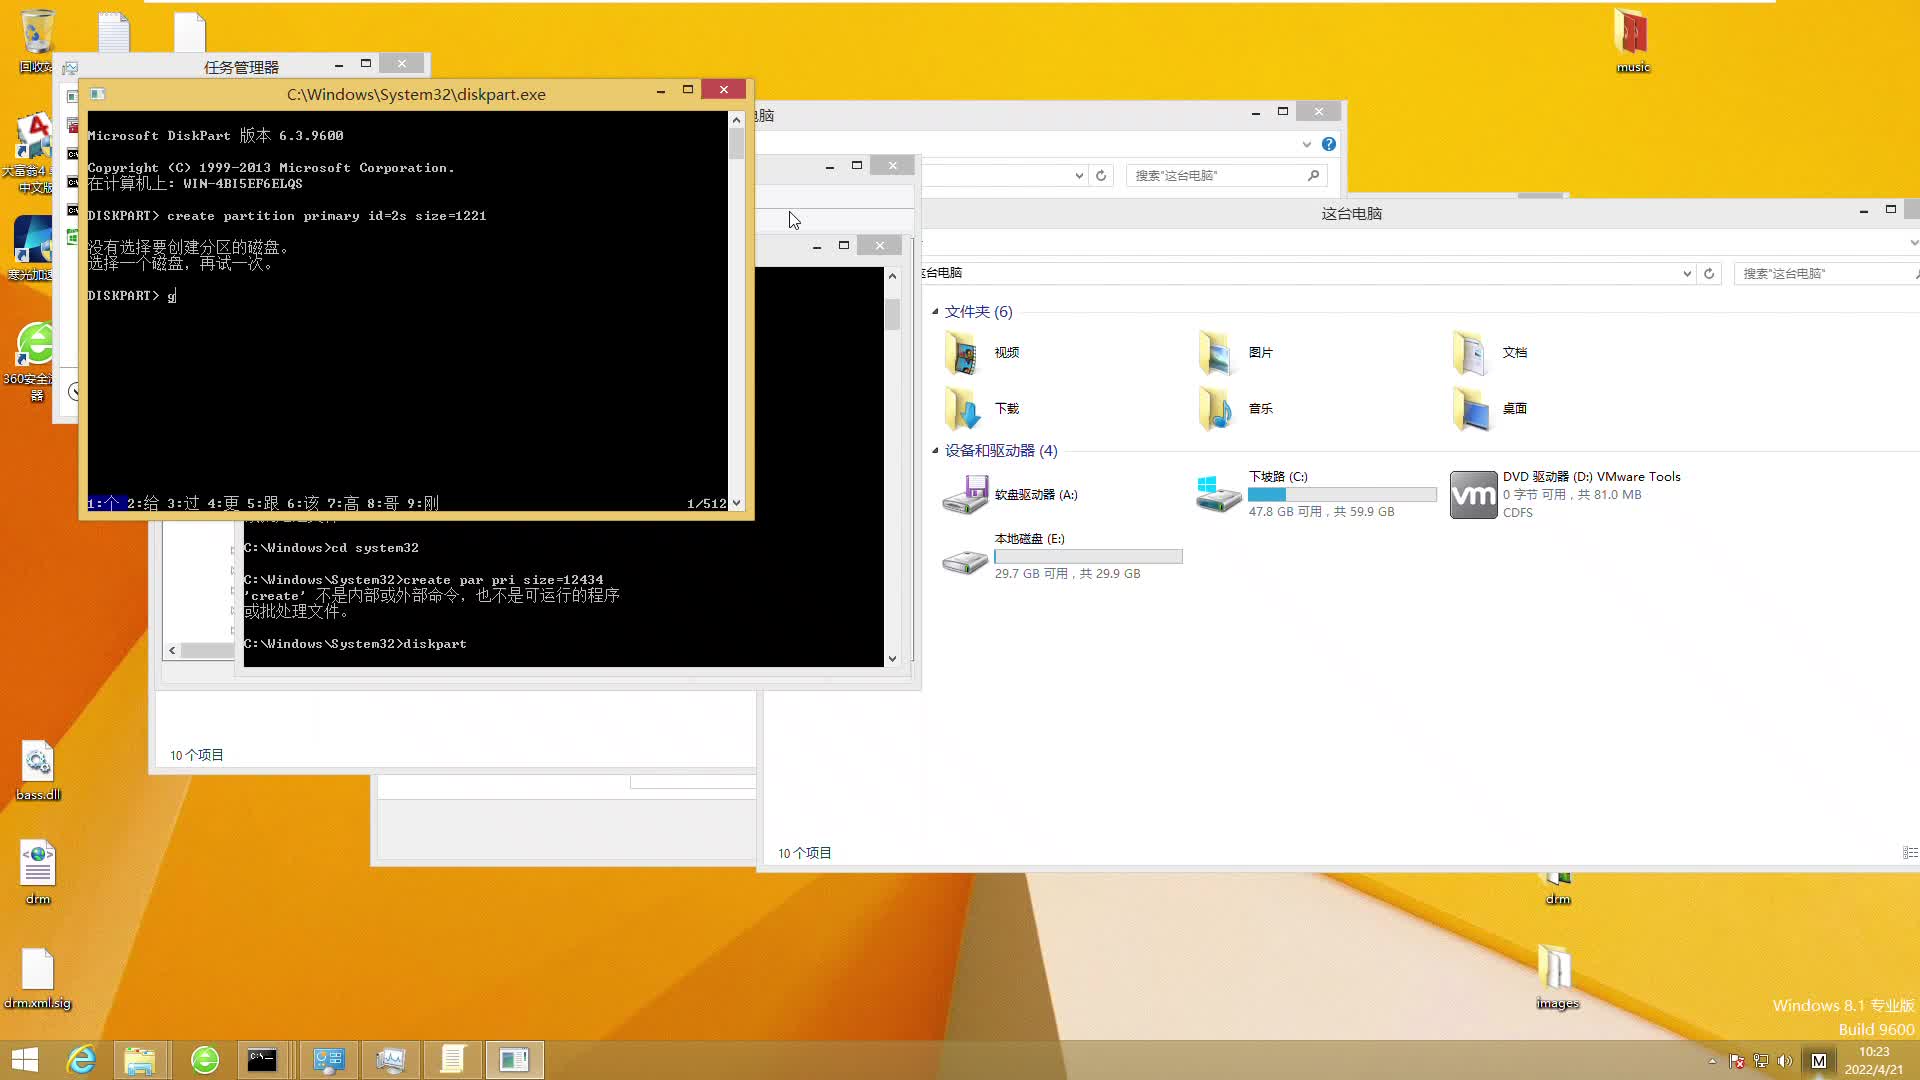Screen dimensions: 1920x1080
Task: Open File Explorer from the taskbar
Action: pyautogui.click(x=141, y=1059)
